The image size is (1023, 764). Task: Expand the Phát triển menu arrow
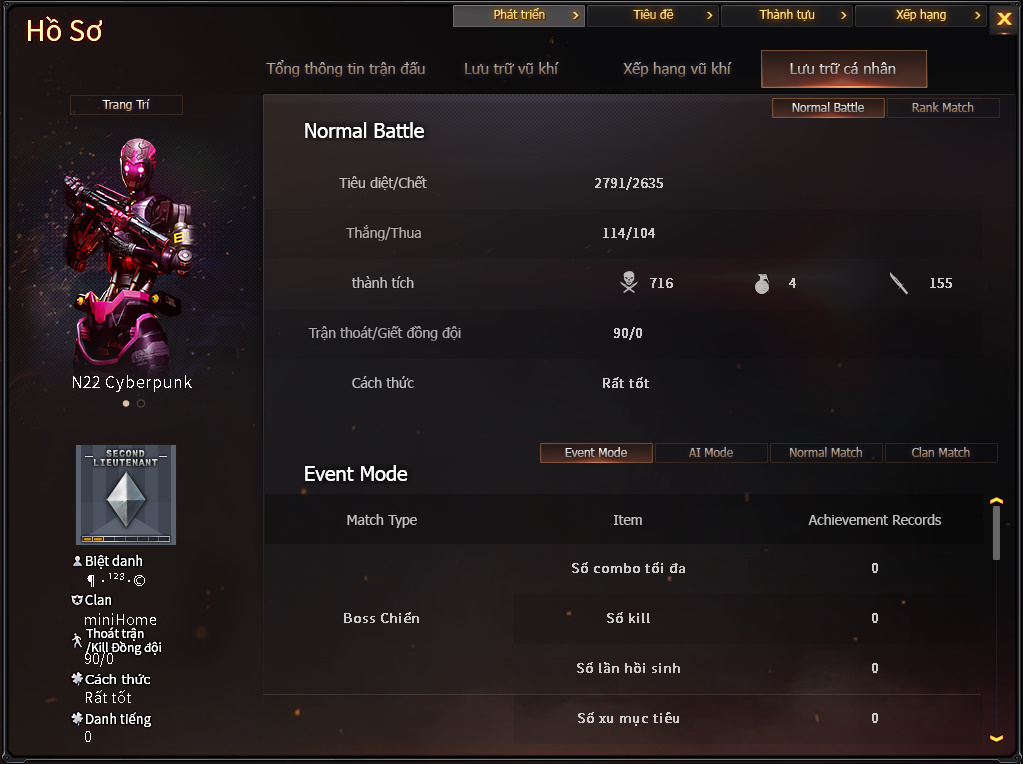(x=575, y=15)
